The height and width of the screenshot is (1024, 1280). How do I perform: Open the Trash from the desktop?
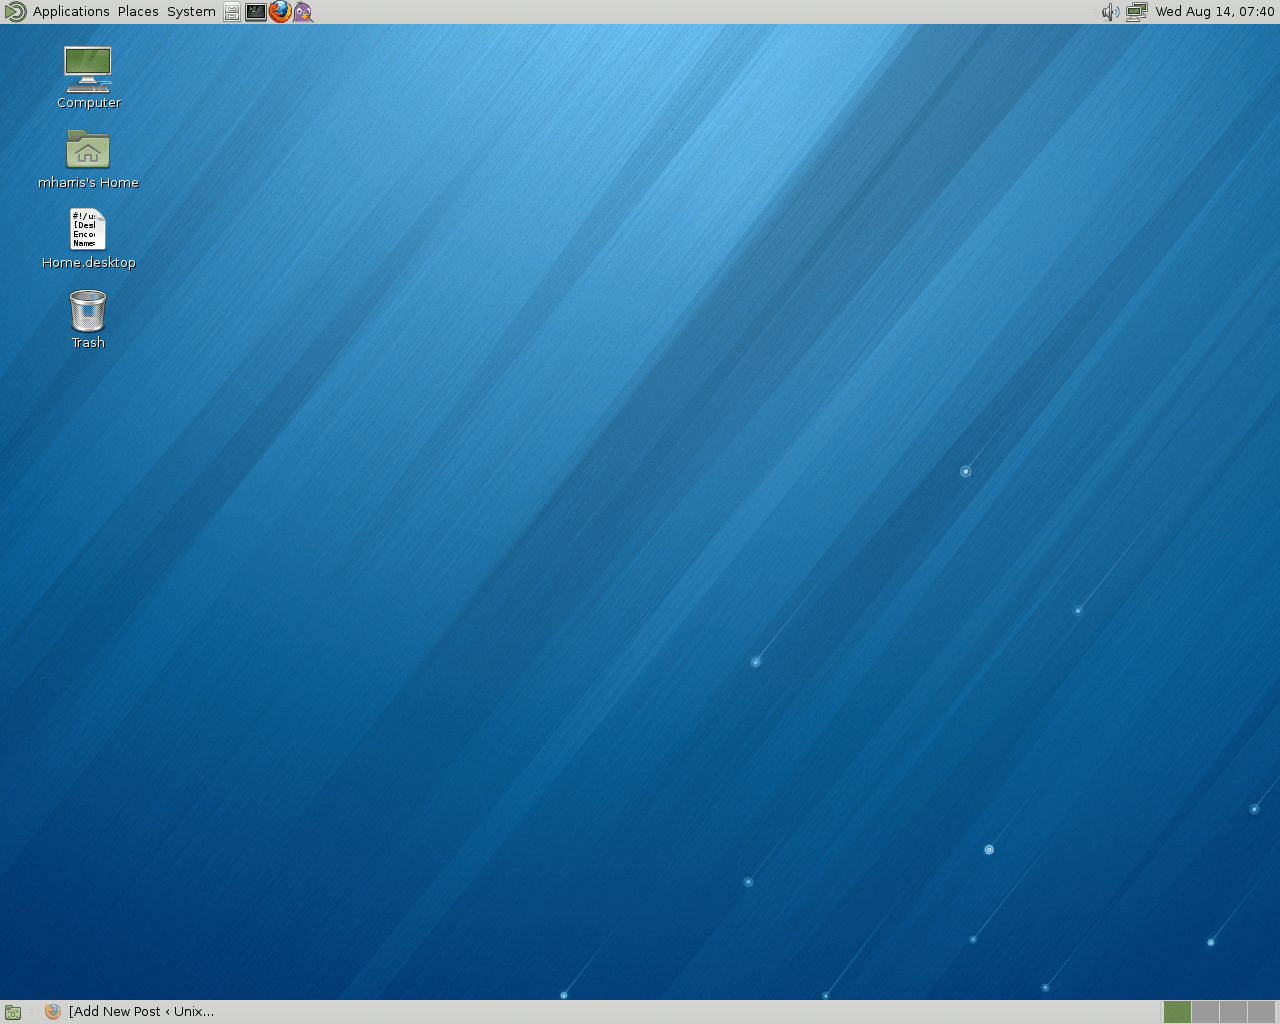coord(87,312)
